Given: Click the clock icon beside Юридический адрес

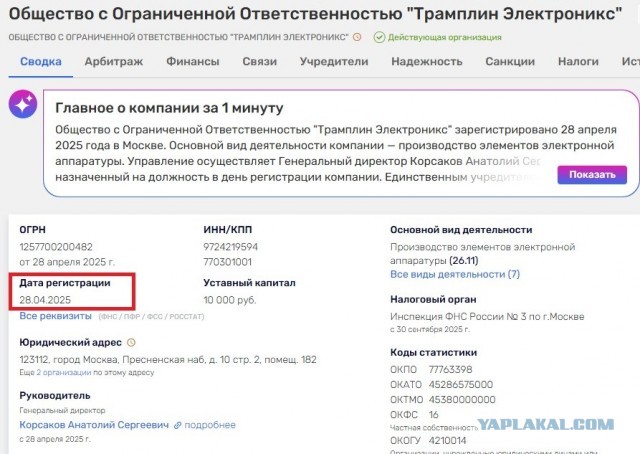Looking at the screenshot, I should pyautogui.click(x=131, y=343).
